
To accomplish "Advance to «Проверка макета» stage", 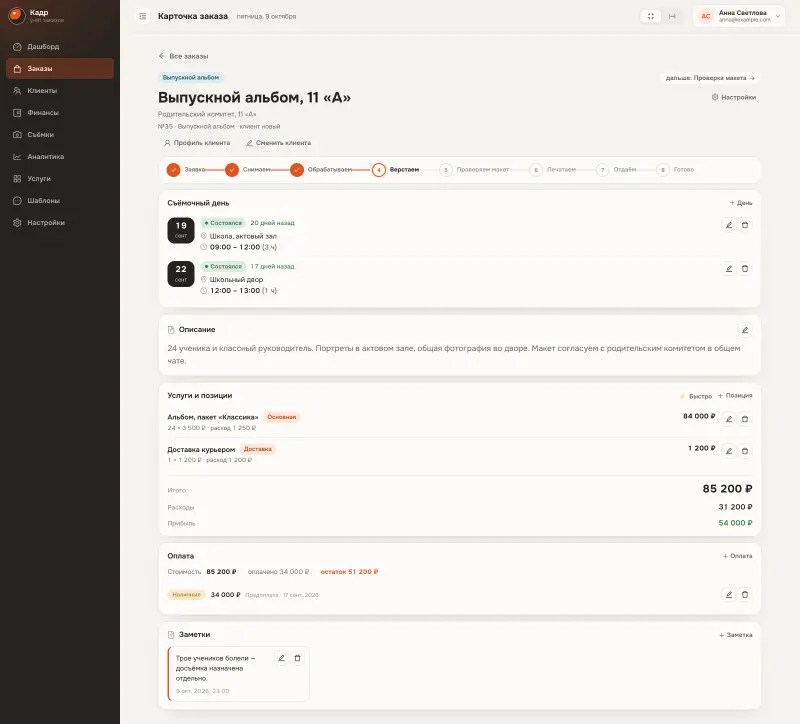I will [710, 78].
